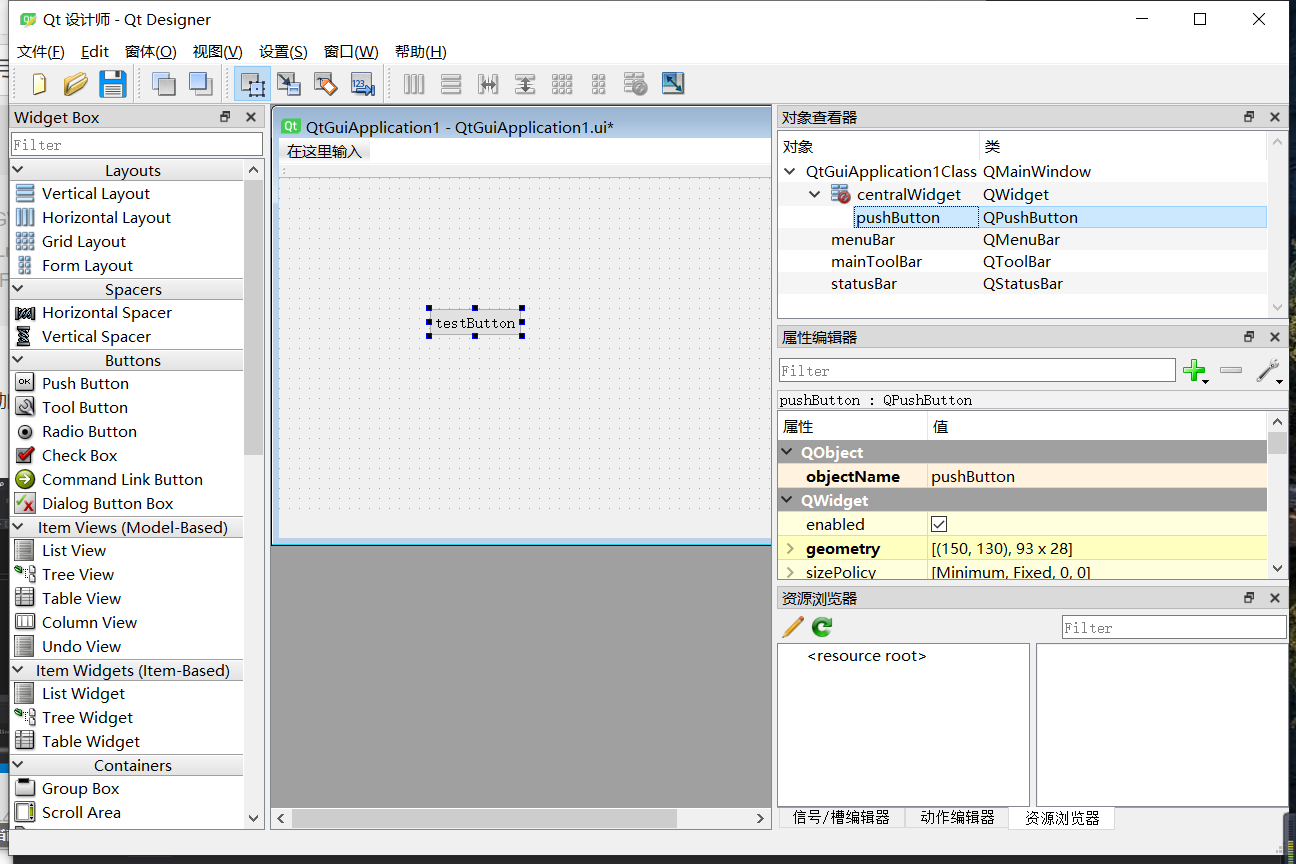
Task: Click the Widget Box filter input field
Action: pyautogui.click(x=136, y=143)
